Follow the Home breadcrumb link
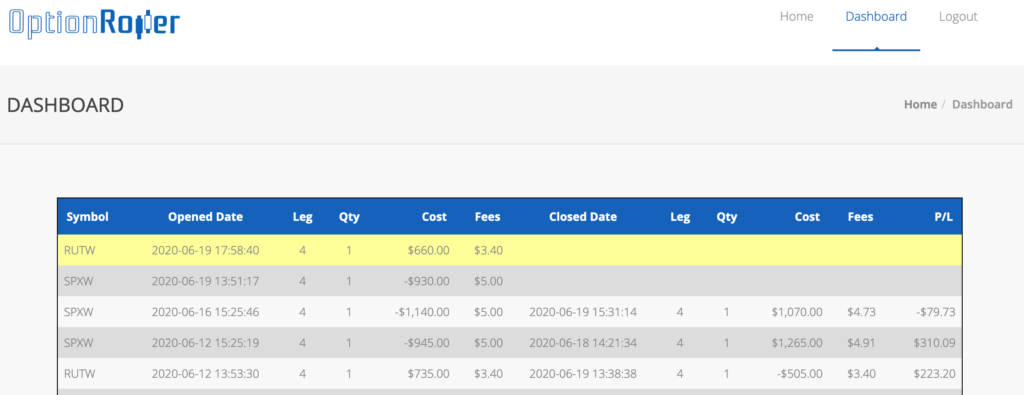 pyautogui.click(x=920, y=104)
